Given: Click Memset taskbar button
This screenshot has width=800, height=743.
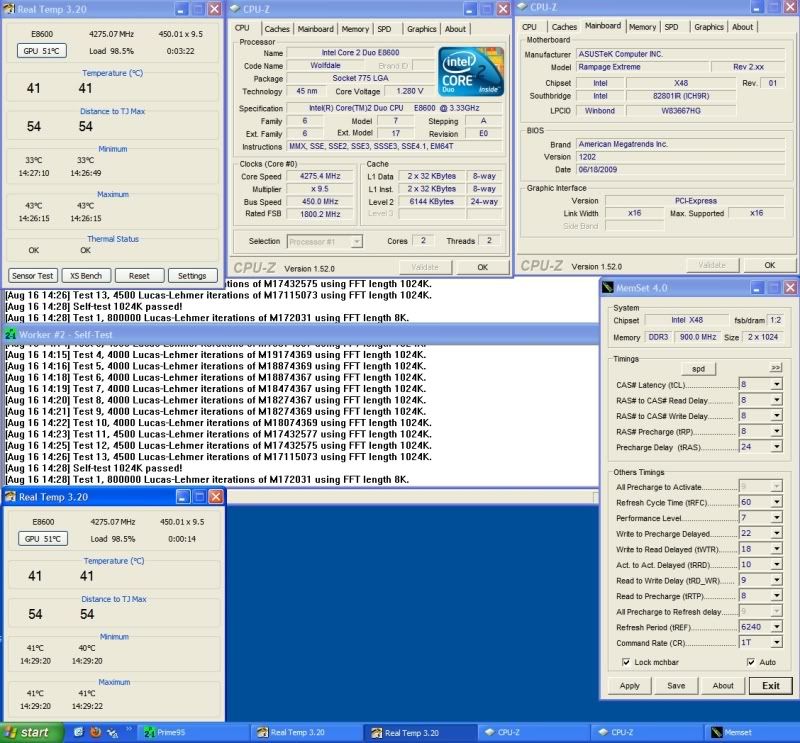Looking at the screenshot, I should click(751, 732).
